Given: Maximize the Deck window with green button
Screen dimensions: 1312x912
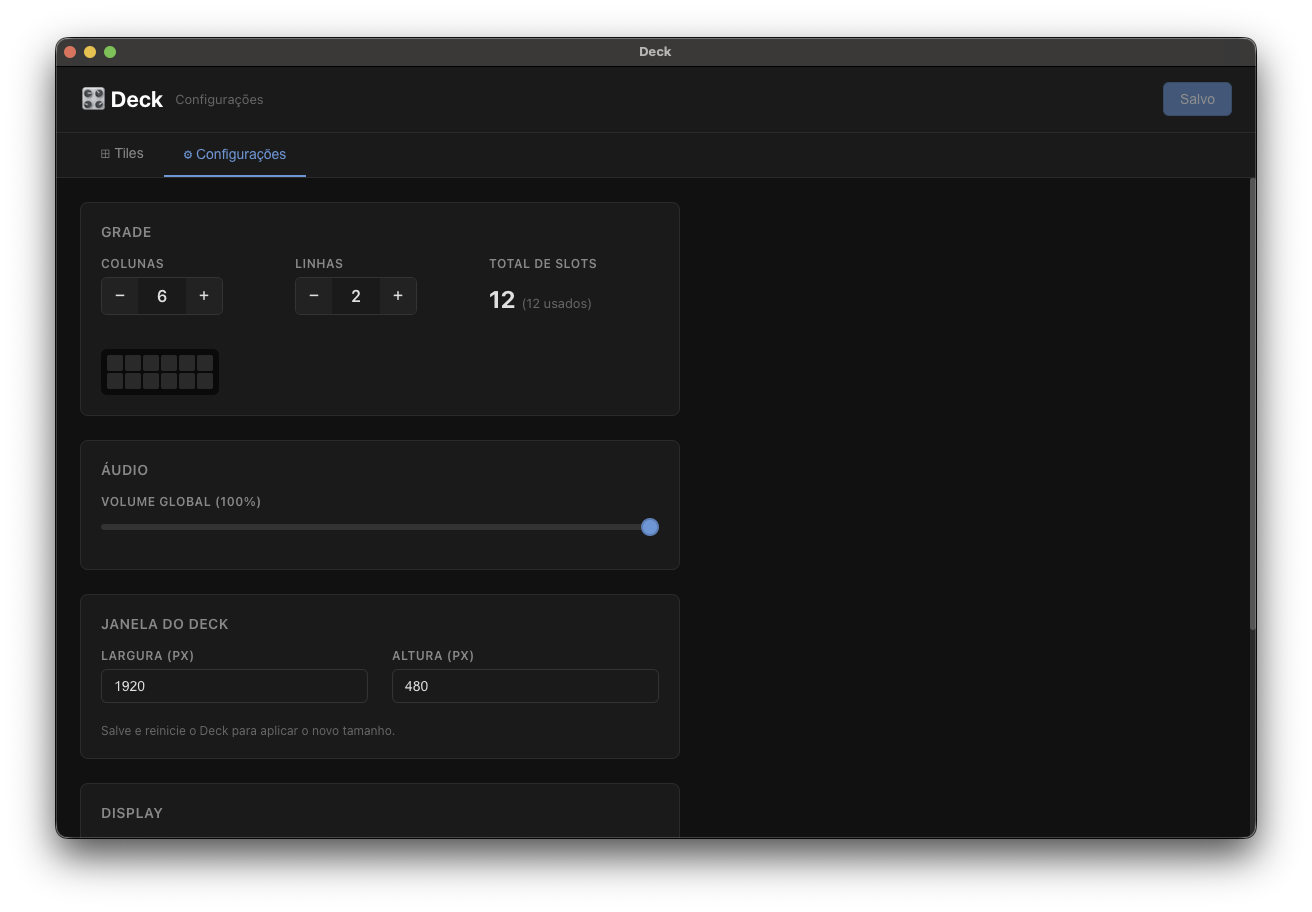Looking at the screenshot, I should click(110, 52).
